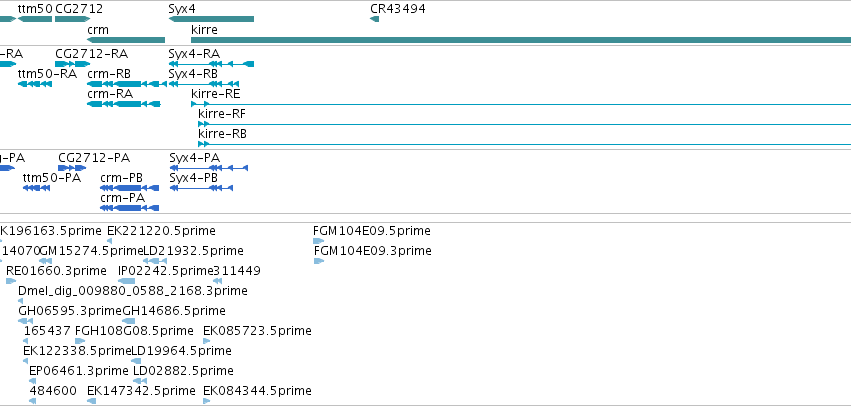Select the ttm50-PA protein glyph
This screenshot has height=406, width=851.
click(36, 188)
